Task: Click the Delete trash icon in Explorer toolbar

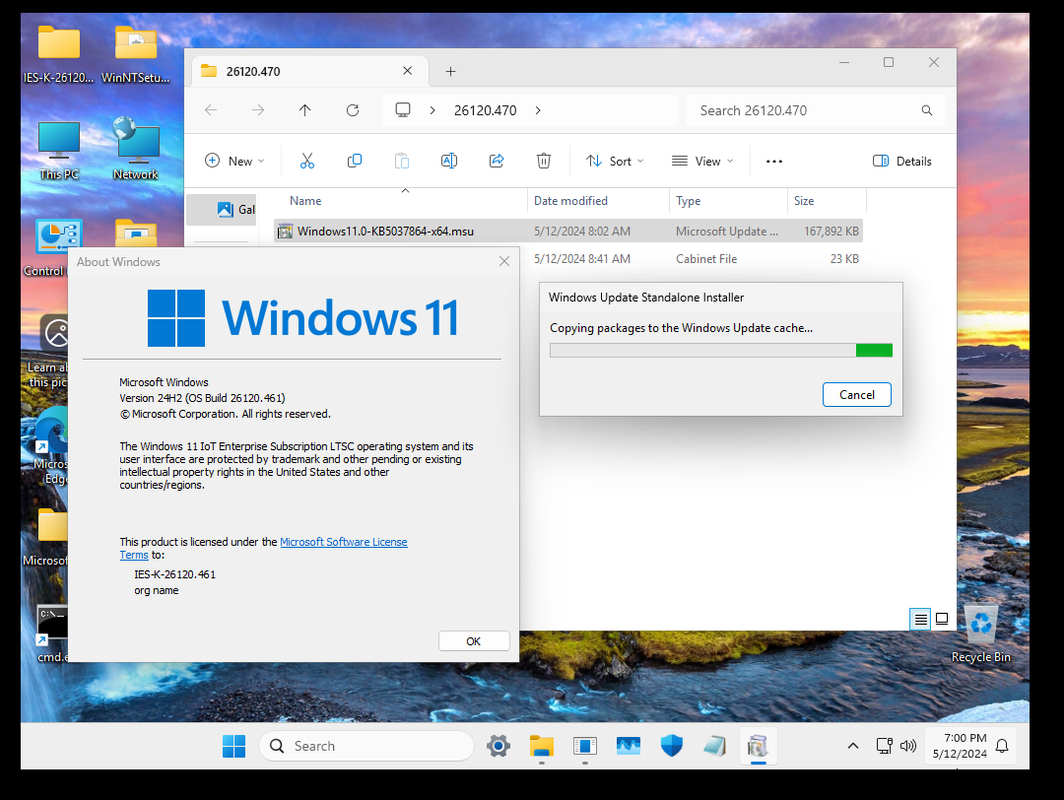Action: coord(544,161)
